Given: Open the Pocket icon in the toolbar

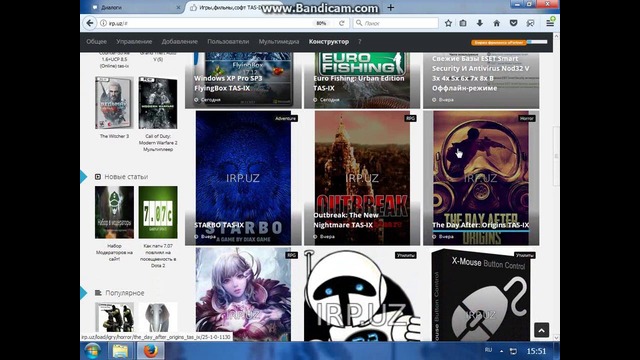Looking at the screenshot, I should pos(513,23).
